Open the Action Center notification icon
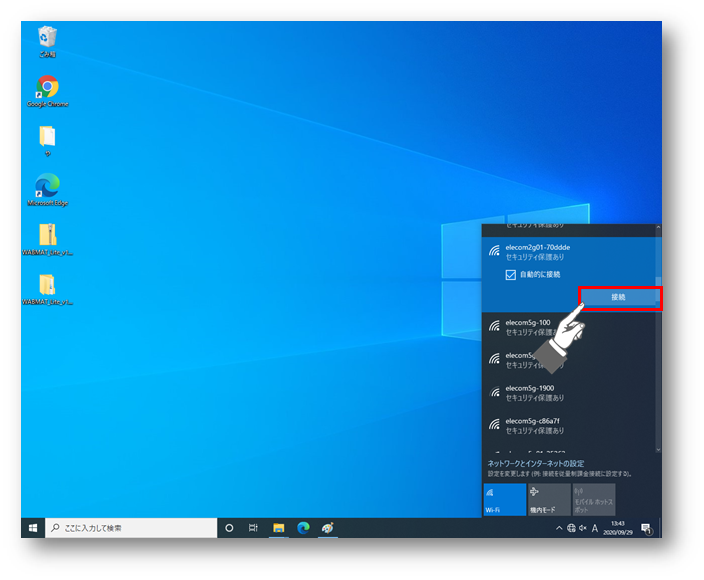The width and height of the screenshot is (704, 580). [x=646, y=528]
